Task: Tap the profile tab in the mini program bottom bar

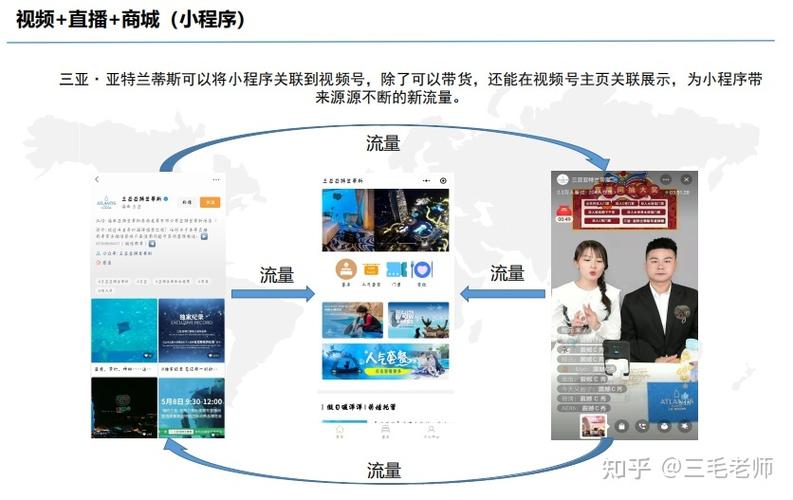Action: 431,431
